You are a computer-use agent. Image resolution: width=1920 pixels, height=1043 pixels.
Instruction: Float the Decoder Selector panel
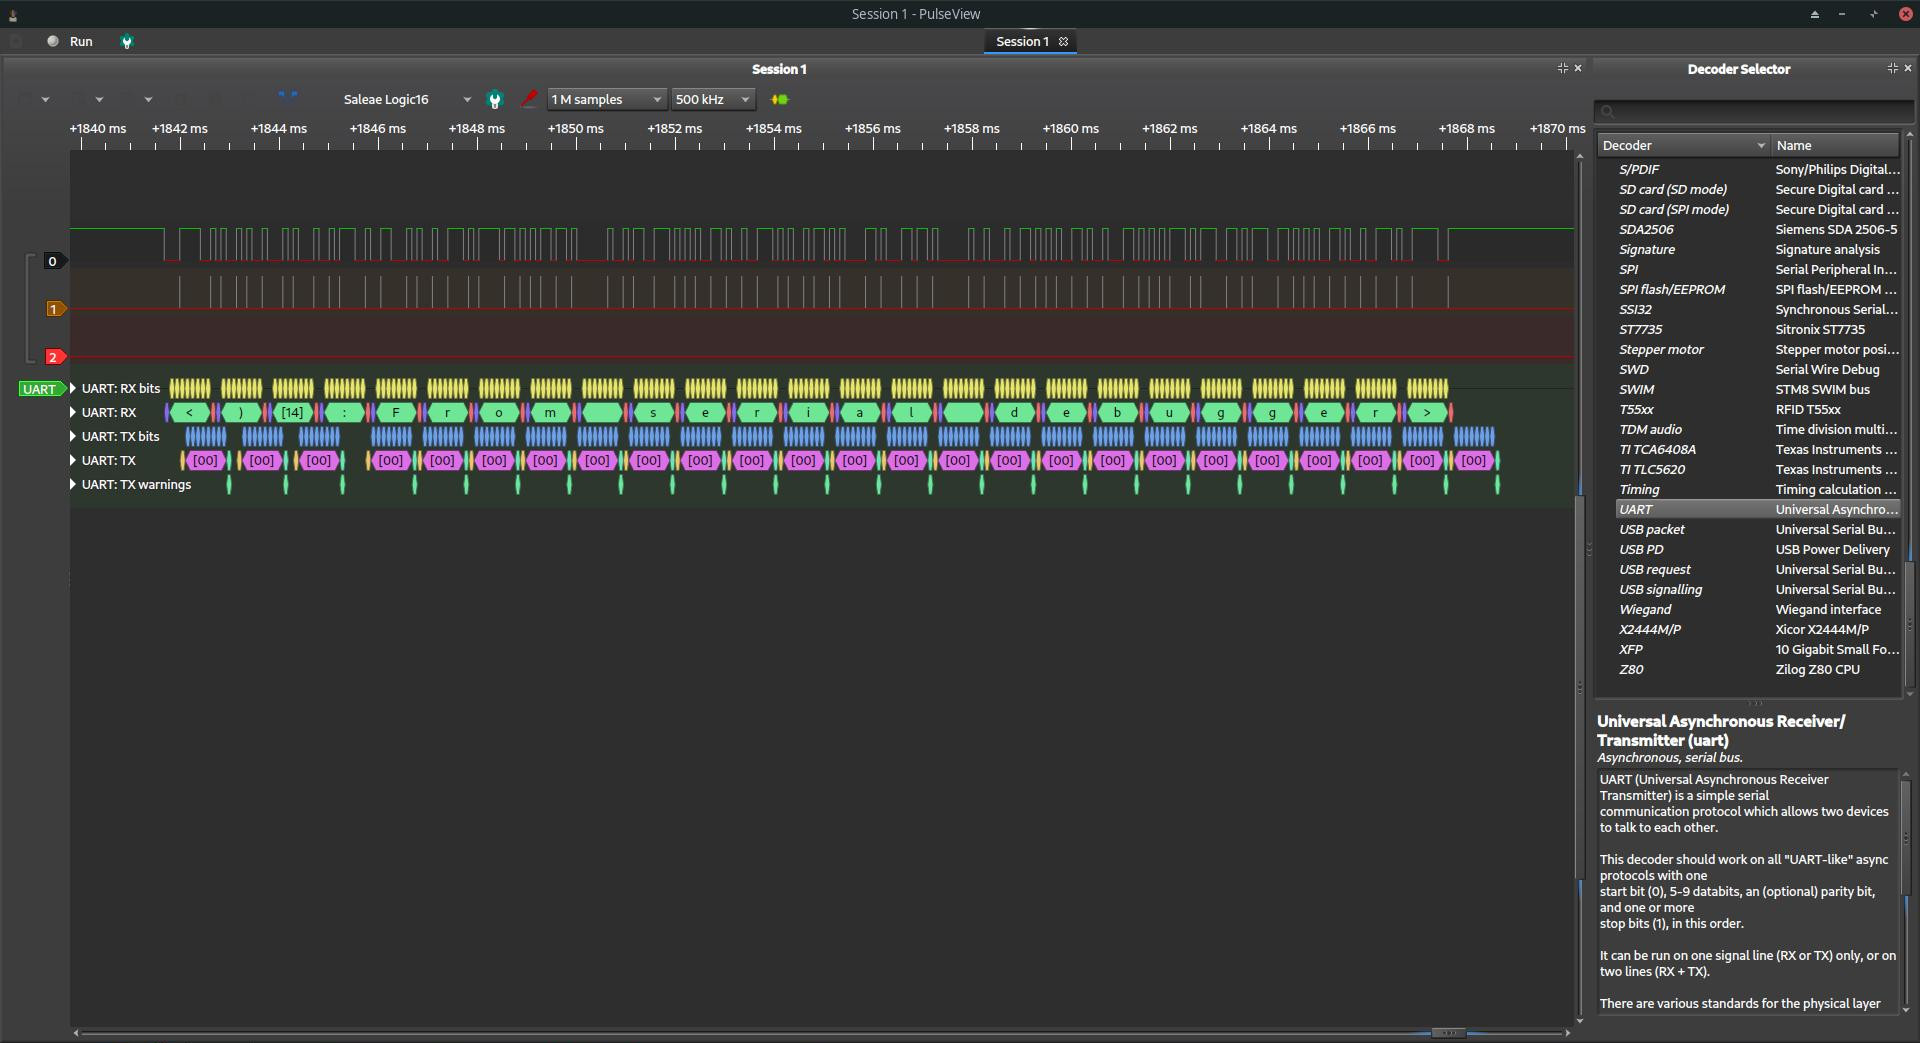click(x=1892, y=68)
